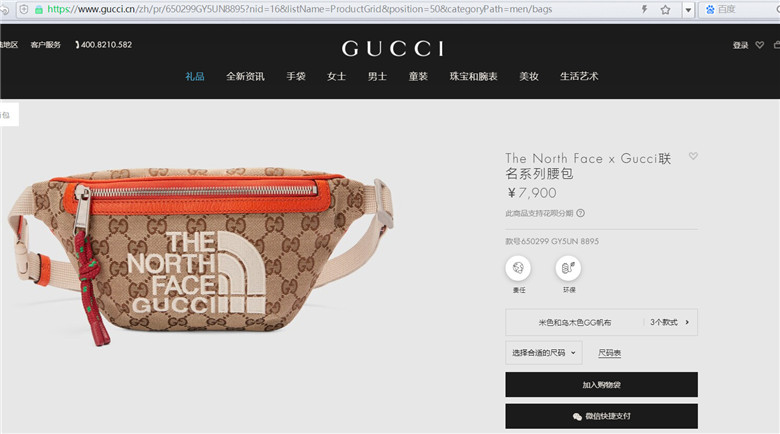780x434 pixels.
Task: Open the 选择合适的尺码 size dropdown
Action: (x=544, y=352)
